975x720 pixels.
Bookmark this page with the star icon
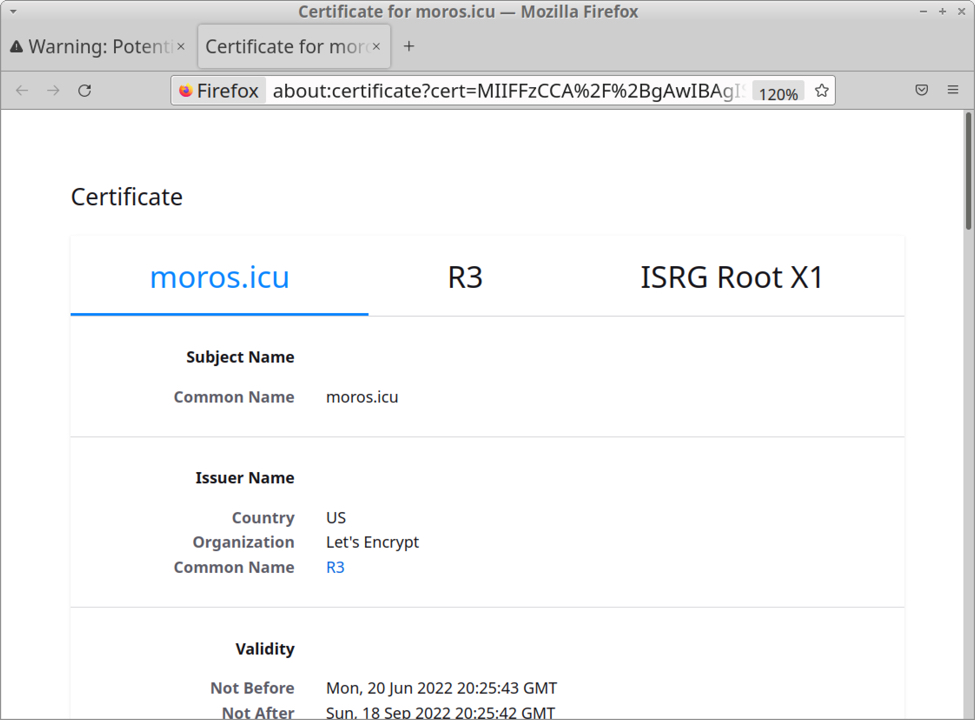tap(821, 91)
